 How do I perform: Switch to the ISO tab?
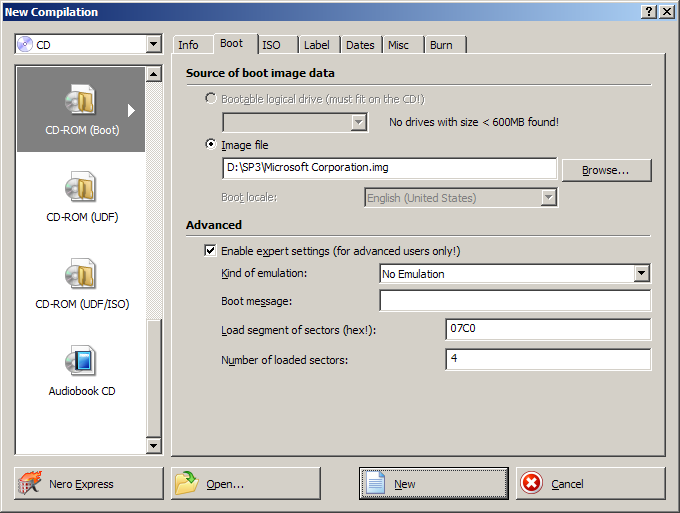tap(271, 45)
